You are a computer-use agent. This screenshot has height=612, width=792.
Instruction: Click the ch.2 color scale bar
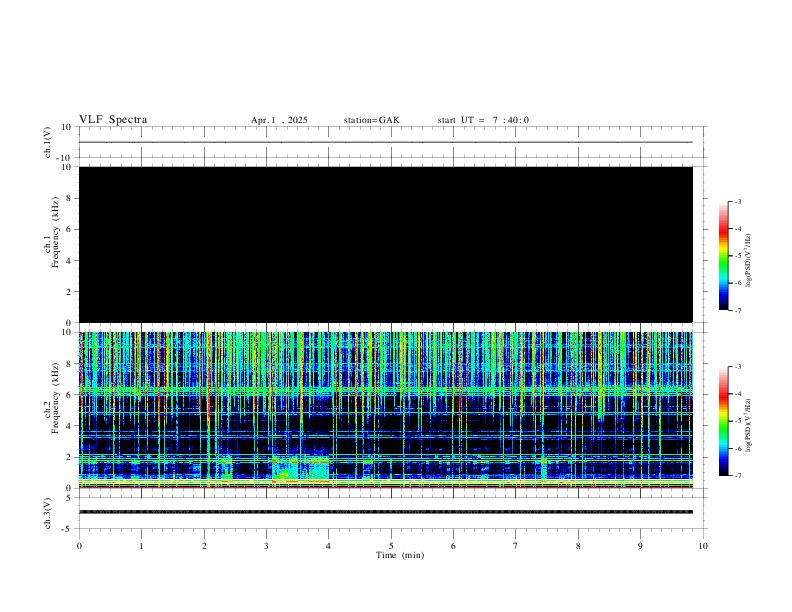(724, 421)
